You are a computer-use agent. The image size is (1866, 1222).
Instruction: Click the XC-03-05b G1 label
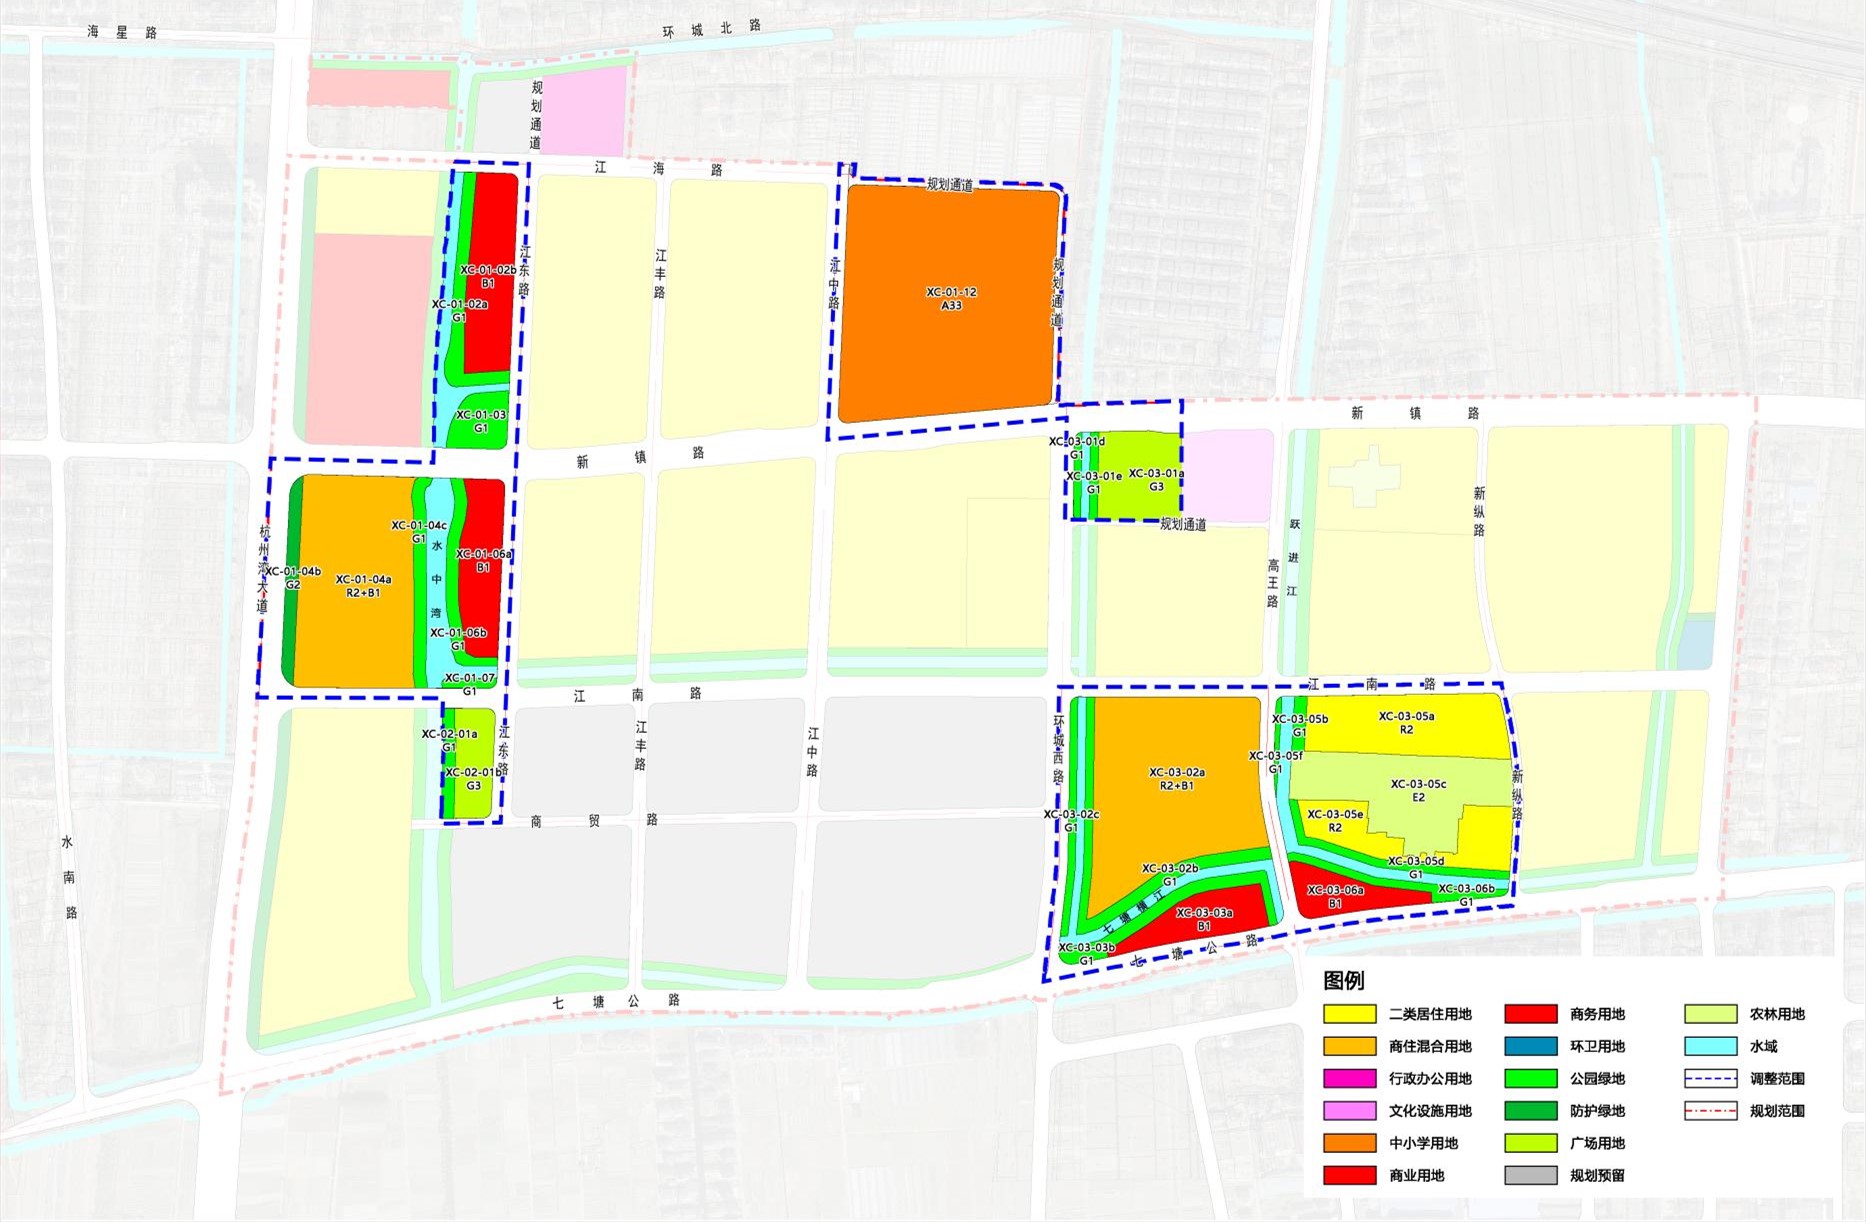pyautogui.click(x=1299, y=725)
